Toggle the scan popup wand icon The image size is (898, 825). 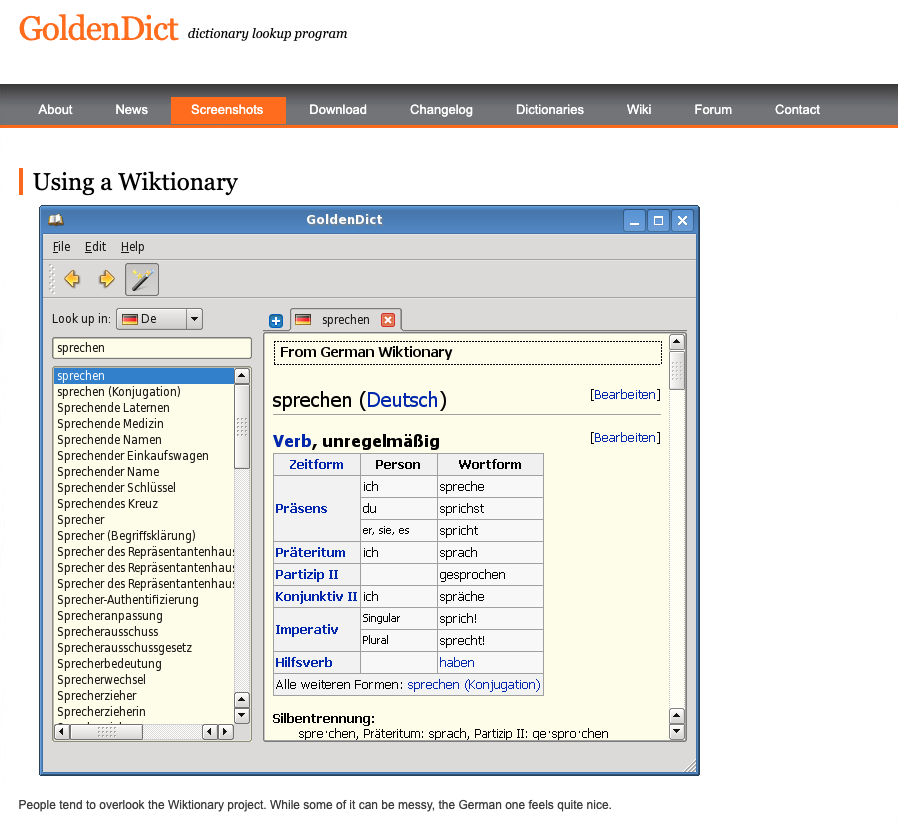pyautogui.click(x=142, y=280)
